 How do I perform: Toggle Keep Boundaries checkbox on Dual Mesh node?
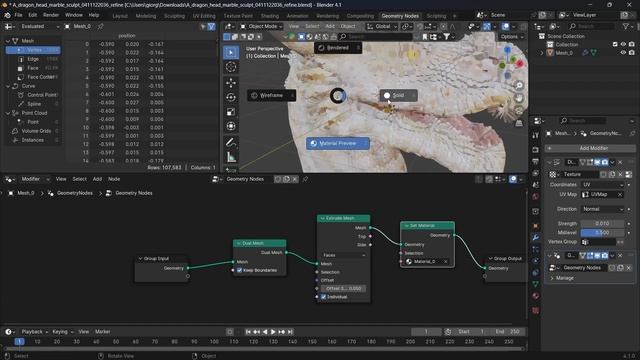point(240,270)
